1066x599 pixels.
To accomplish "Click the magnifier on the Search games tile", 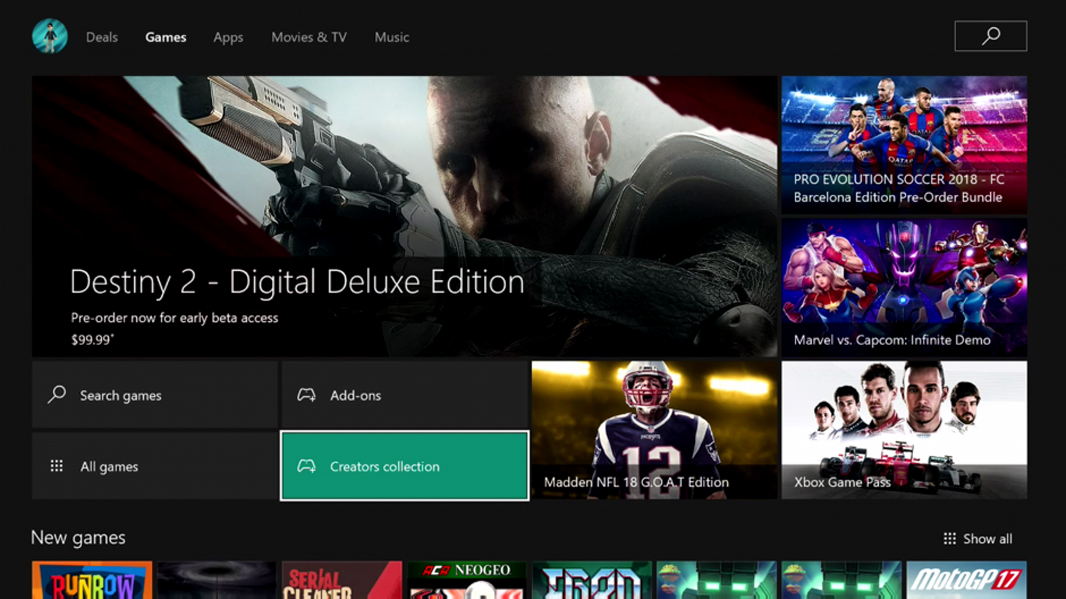I will pyautogui.click(x=56, y=394).
